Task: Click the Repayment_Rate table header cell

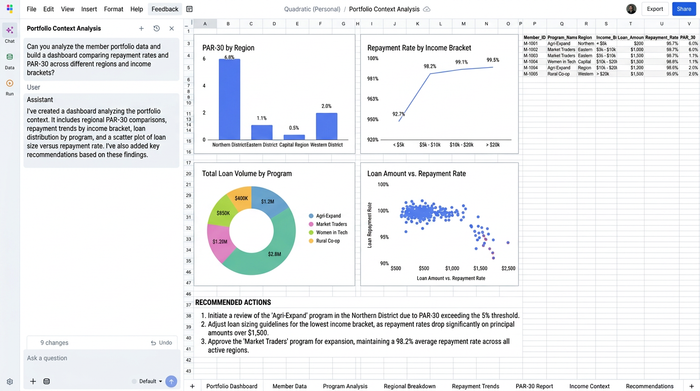Action: pyautogui.click(x=662, y=37)
